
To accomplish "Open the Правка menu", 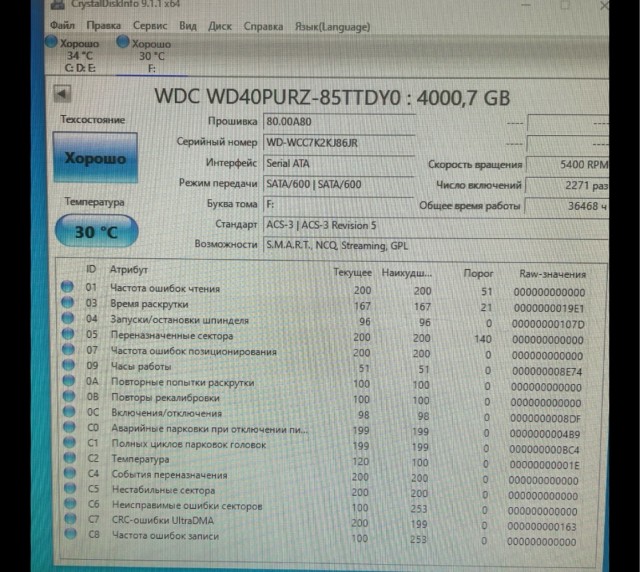I will click(x=103, y=26).
